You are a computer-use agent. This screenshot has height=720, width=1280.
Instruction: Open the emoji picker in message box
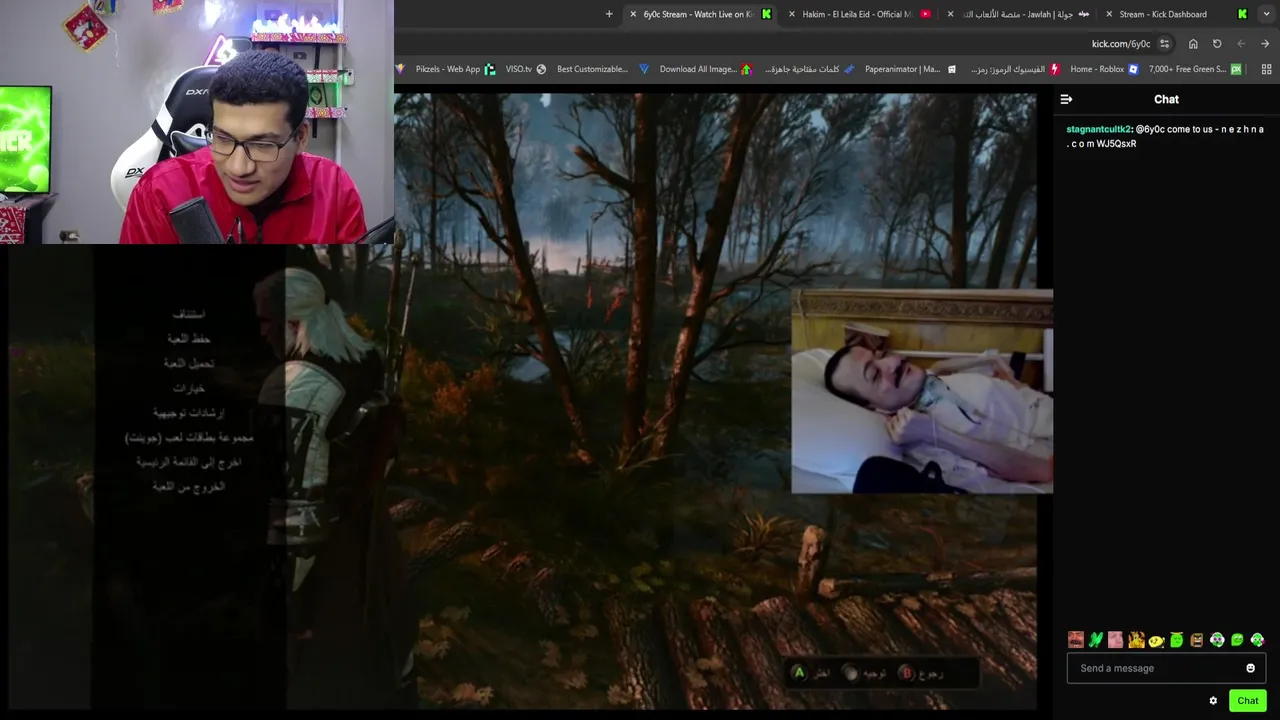point(1250,668)
